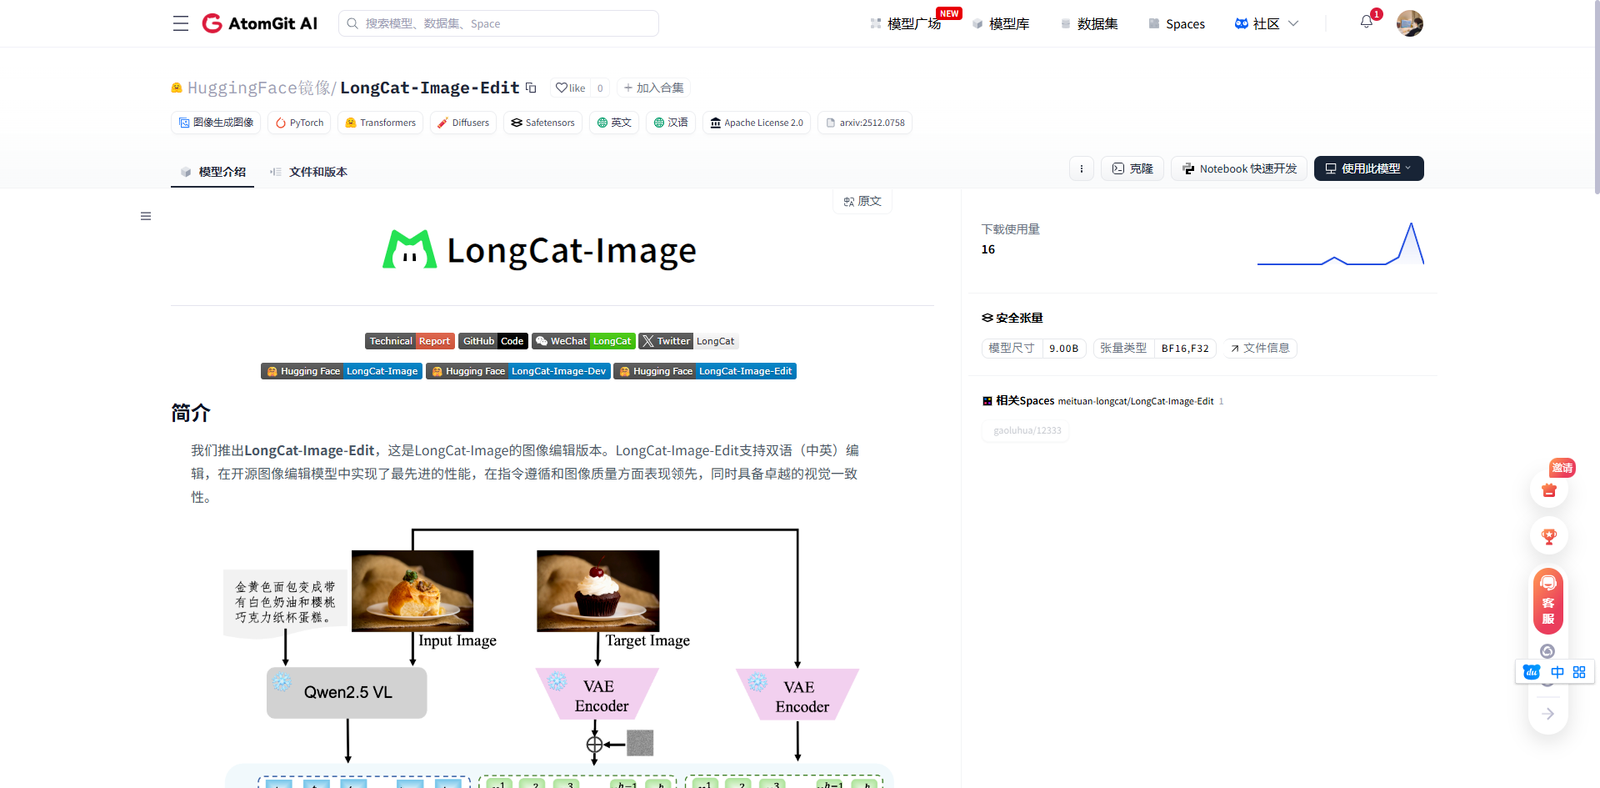Viewport: 1600px width, 788px height.
Task: Click the LongCat-Image logo banner
Action: [x=540, y=250]
